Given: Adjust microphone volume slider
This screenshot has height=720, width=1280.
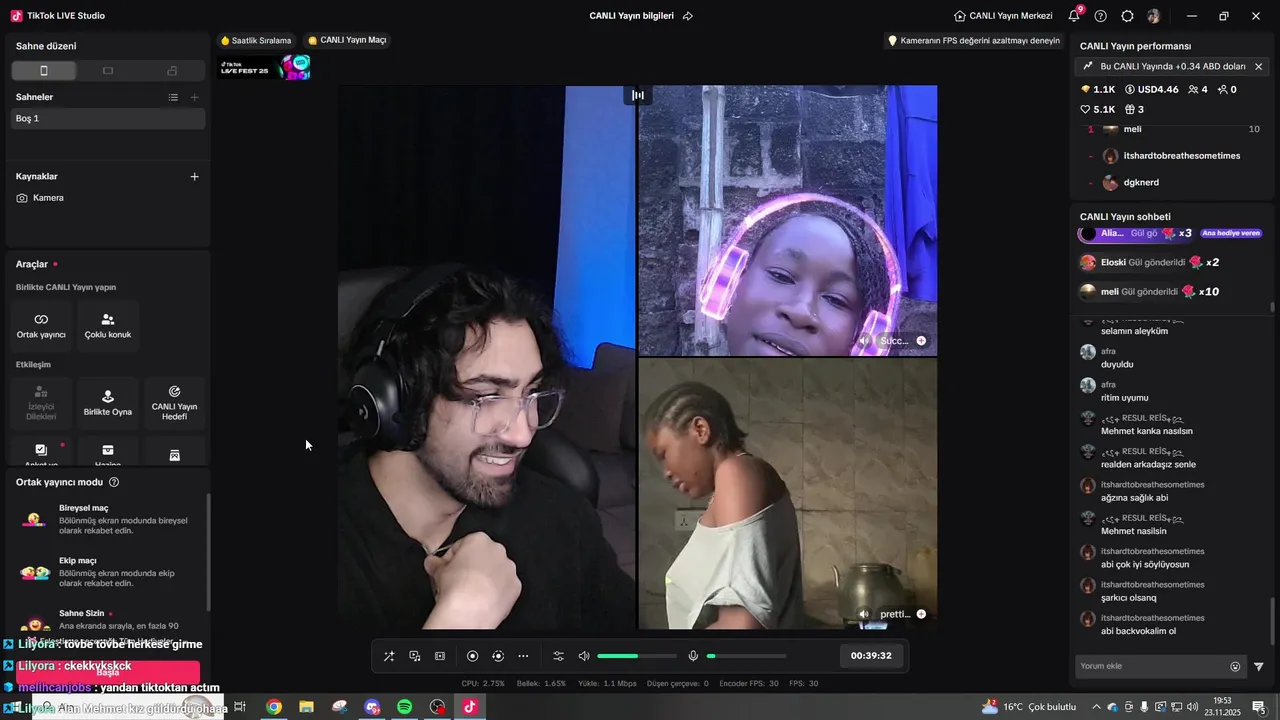Looking at the screenshot, I should (x=746, y=656).
